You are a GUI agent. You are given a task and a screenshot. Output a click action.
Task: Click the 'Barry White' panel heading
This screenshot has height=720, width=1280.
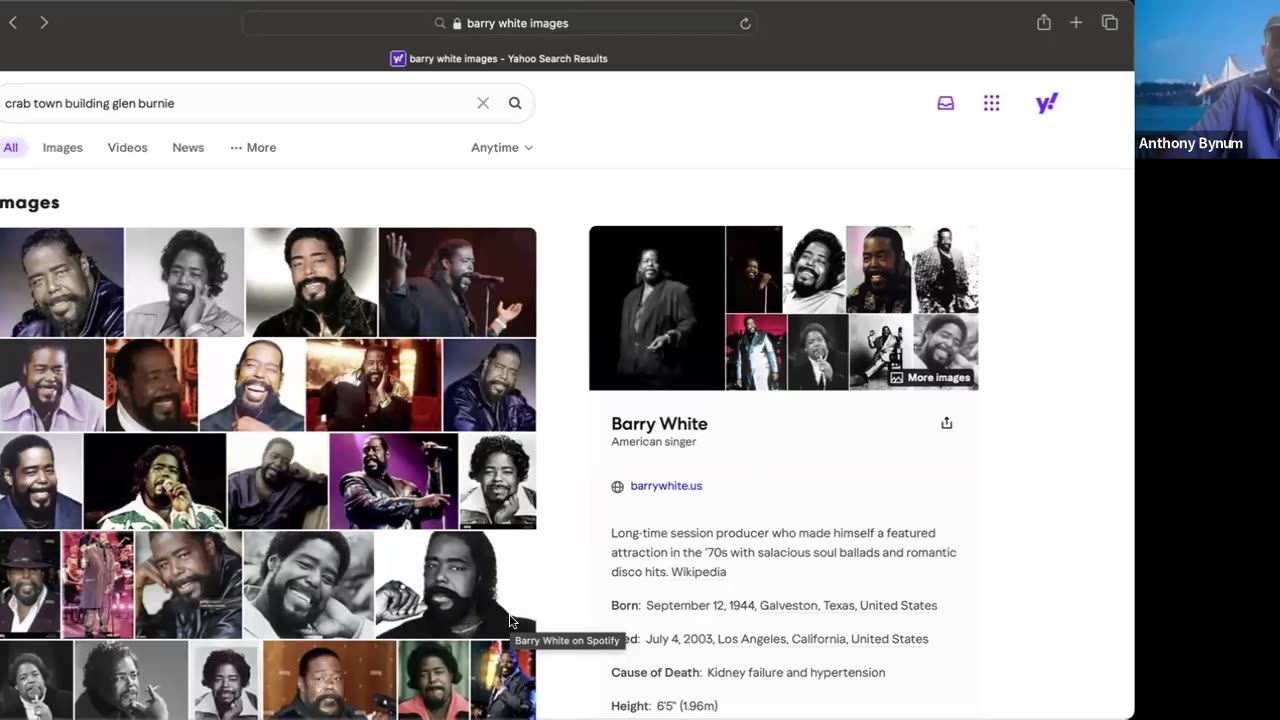659,424
